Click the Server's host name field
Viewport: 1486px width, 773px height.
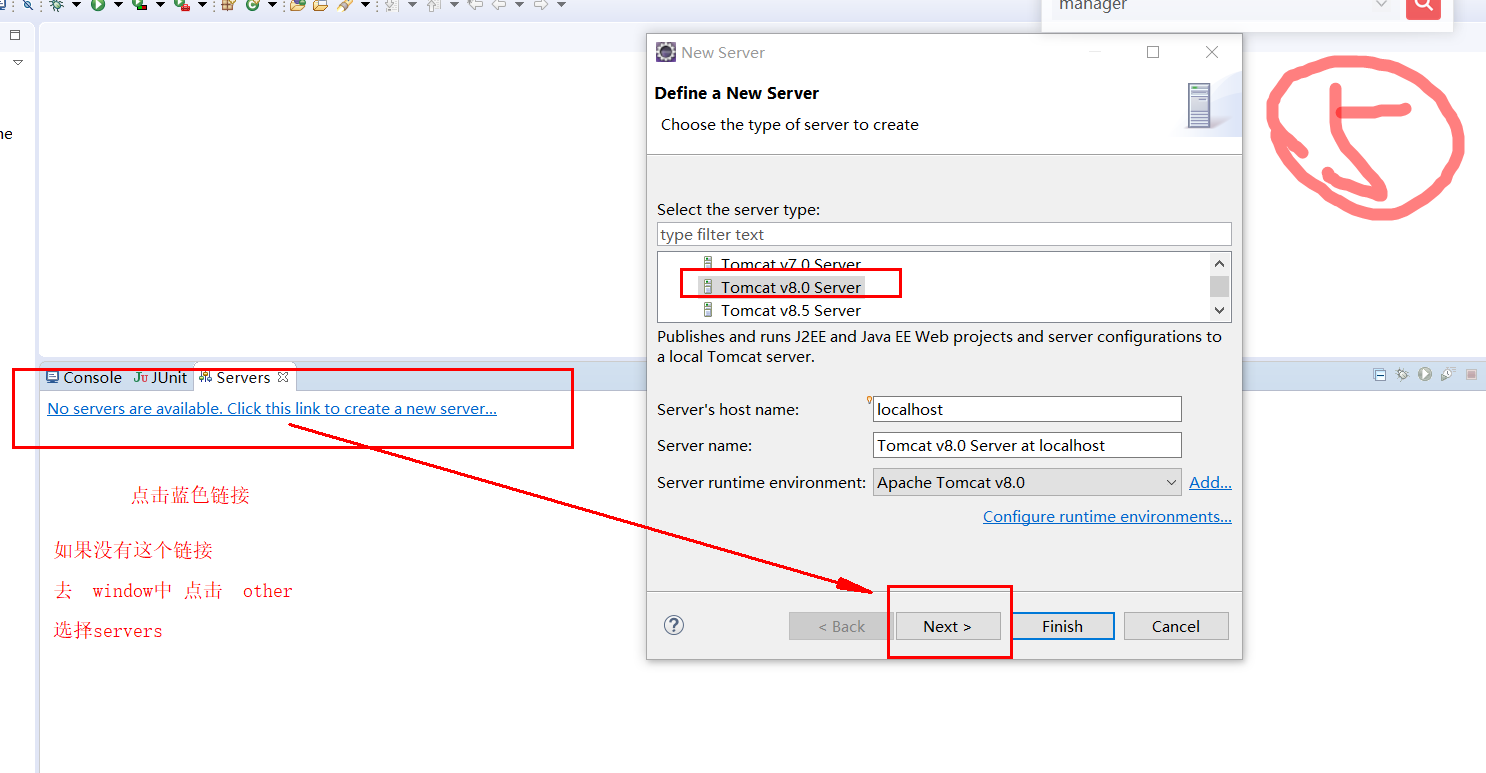click(x=1027, y=409)
